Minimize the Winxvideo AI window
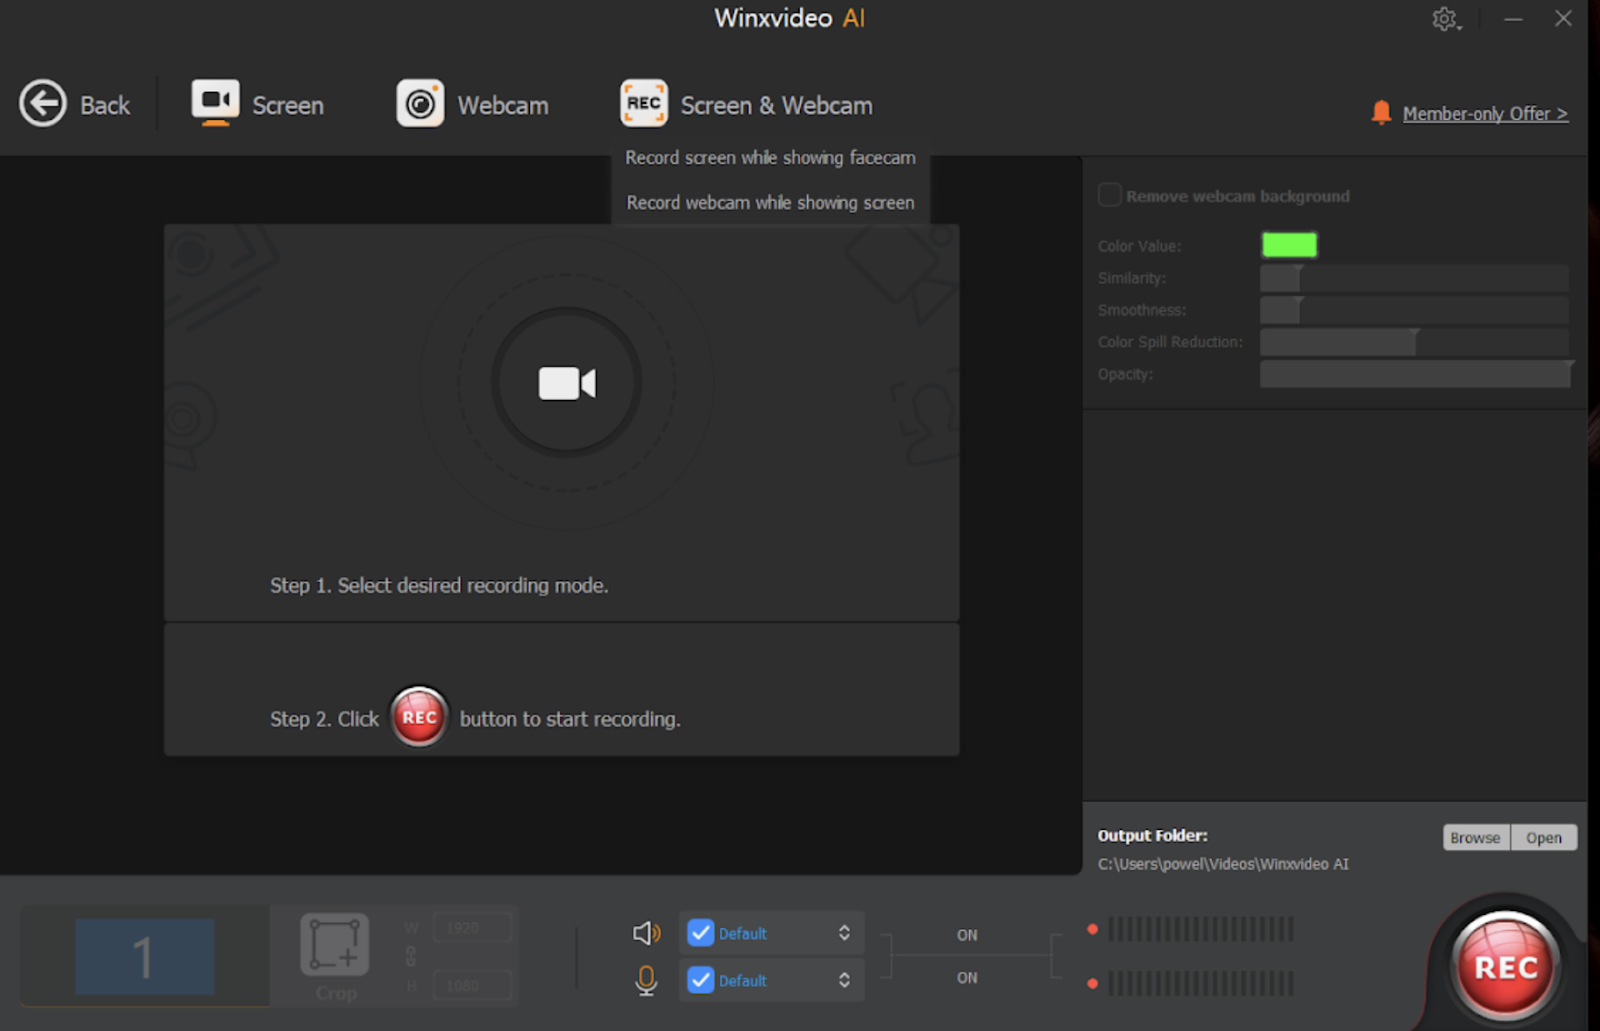This screenshot has width=1600, height=1031. (x=1513, y=19)
